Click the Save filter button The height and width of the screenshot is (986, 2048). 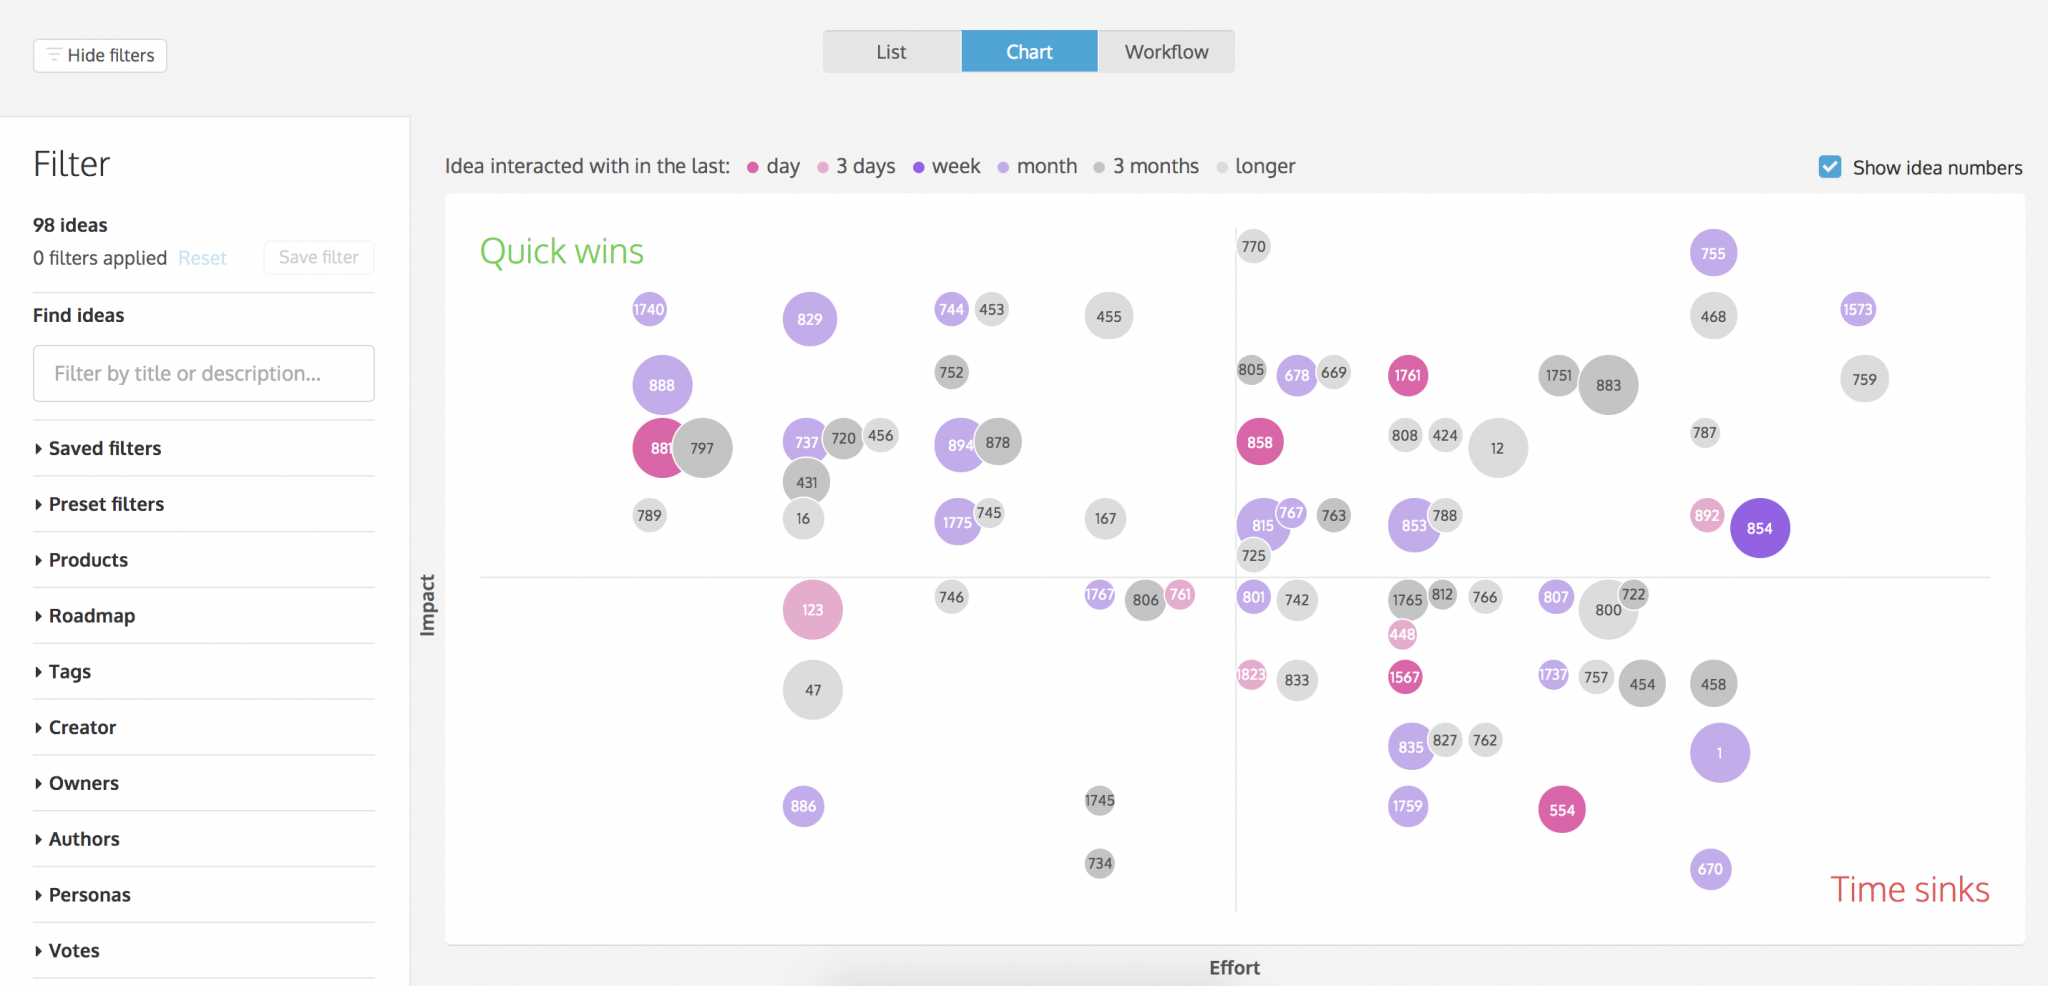click(318, 257)
